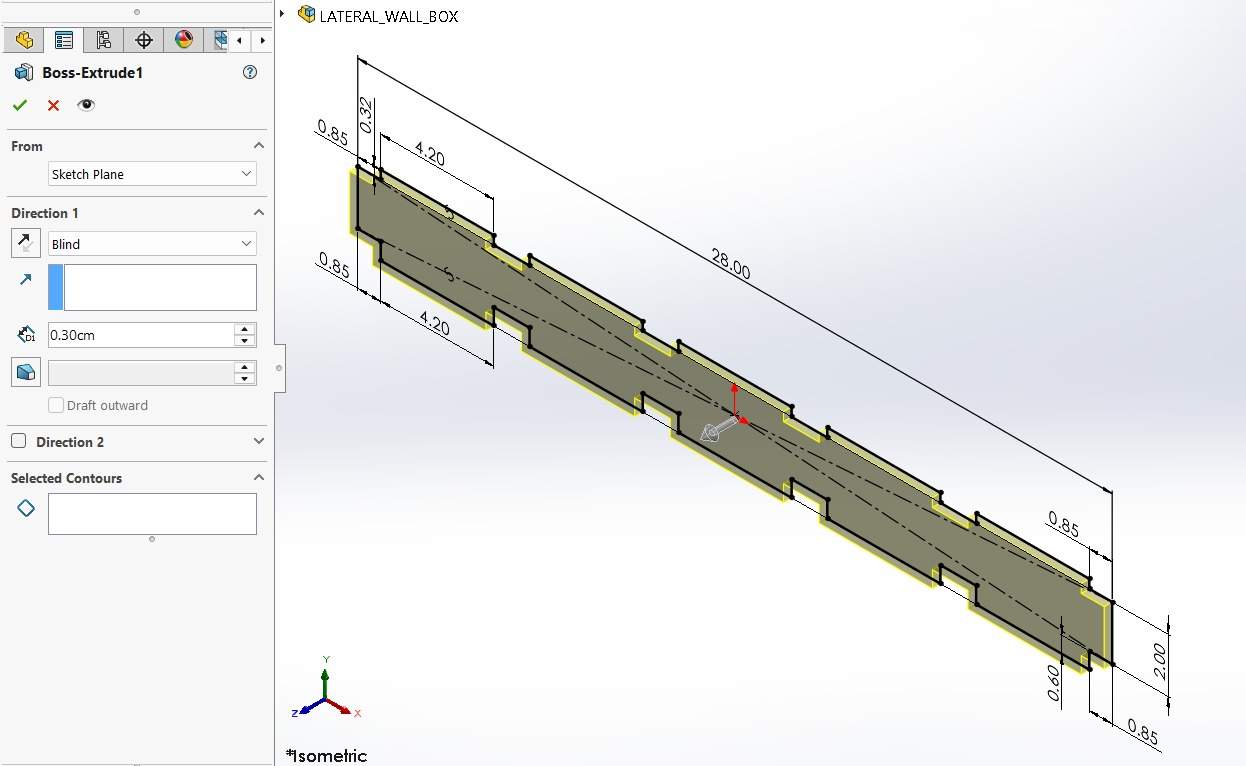Image resolution: width=1246 pixels, height=766 pixels.
Task: Click the Selected Contours selection box
Action: [153, 514]
